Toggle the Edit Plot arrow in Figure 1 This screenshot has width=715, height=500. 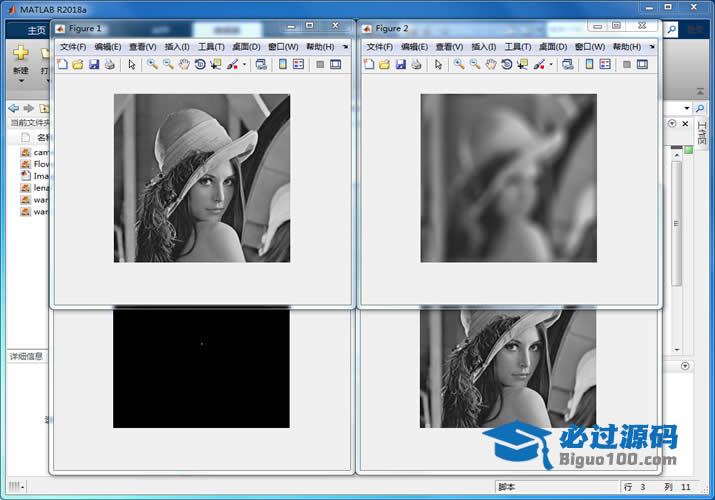131,64
